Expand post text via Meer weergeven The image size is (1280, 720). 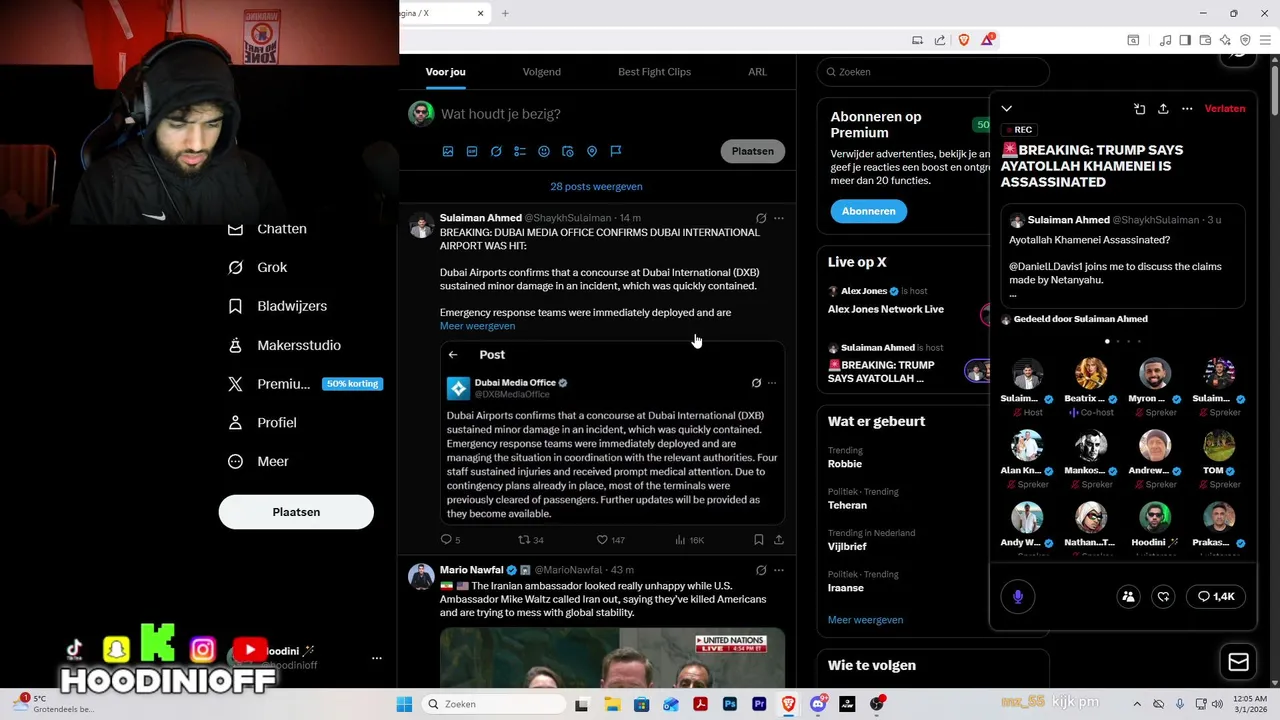[477, 326]
